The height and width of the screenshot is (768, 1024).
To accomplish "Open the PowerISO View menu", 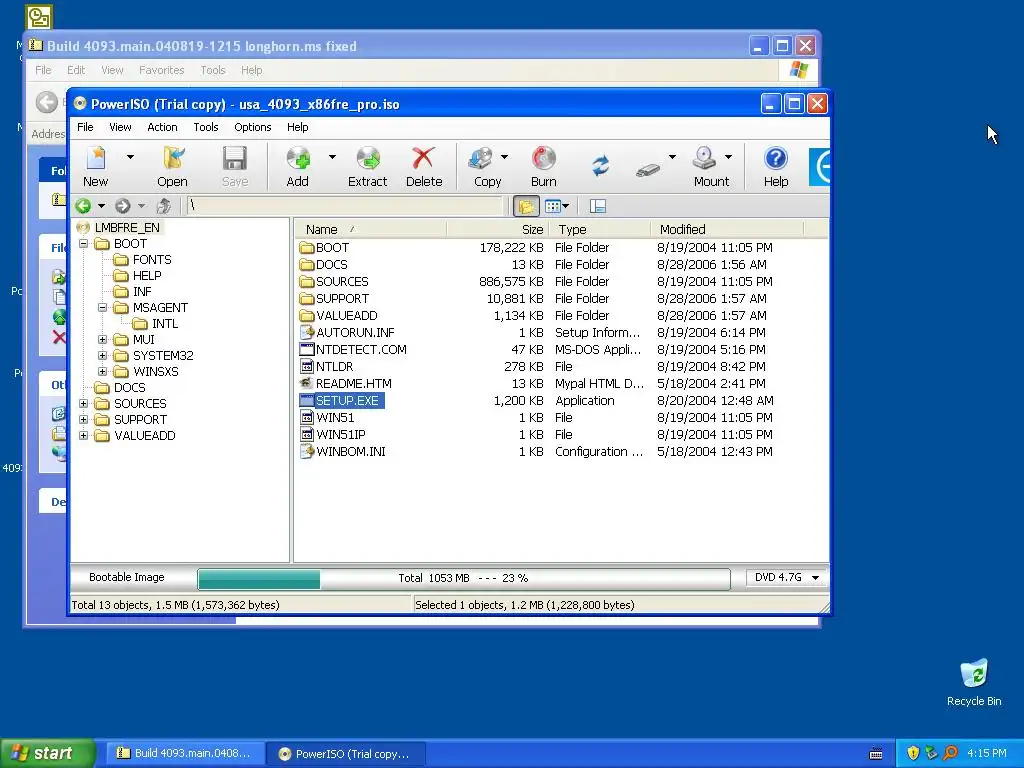I will pyautogui.click(x=120, y=127).
